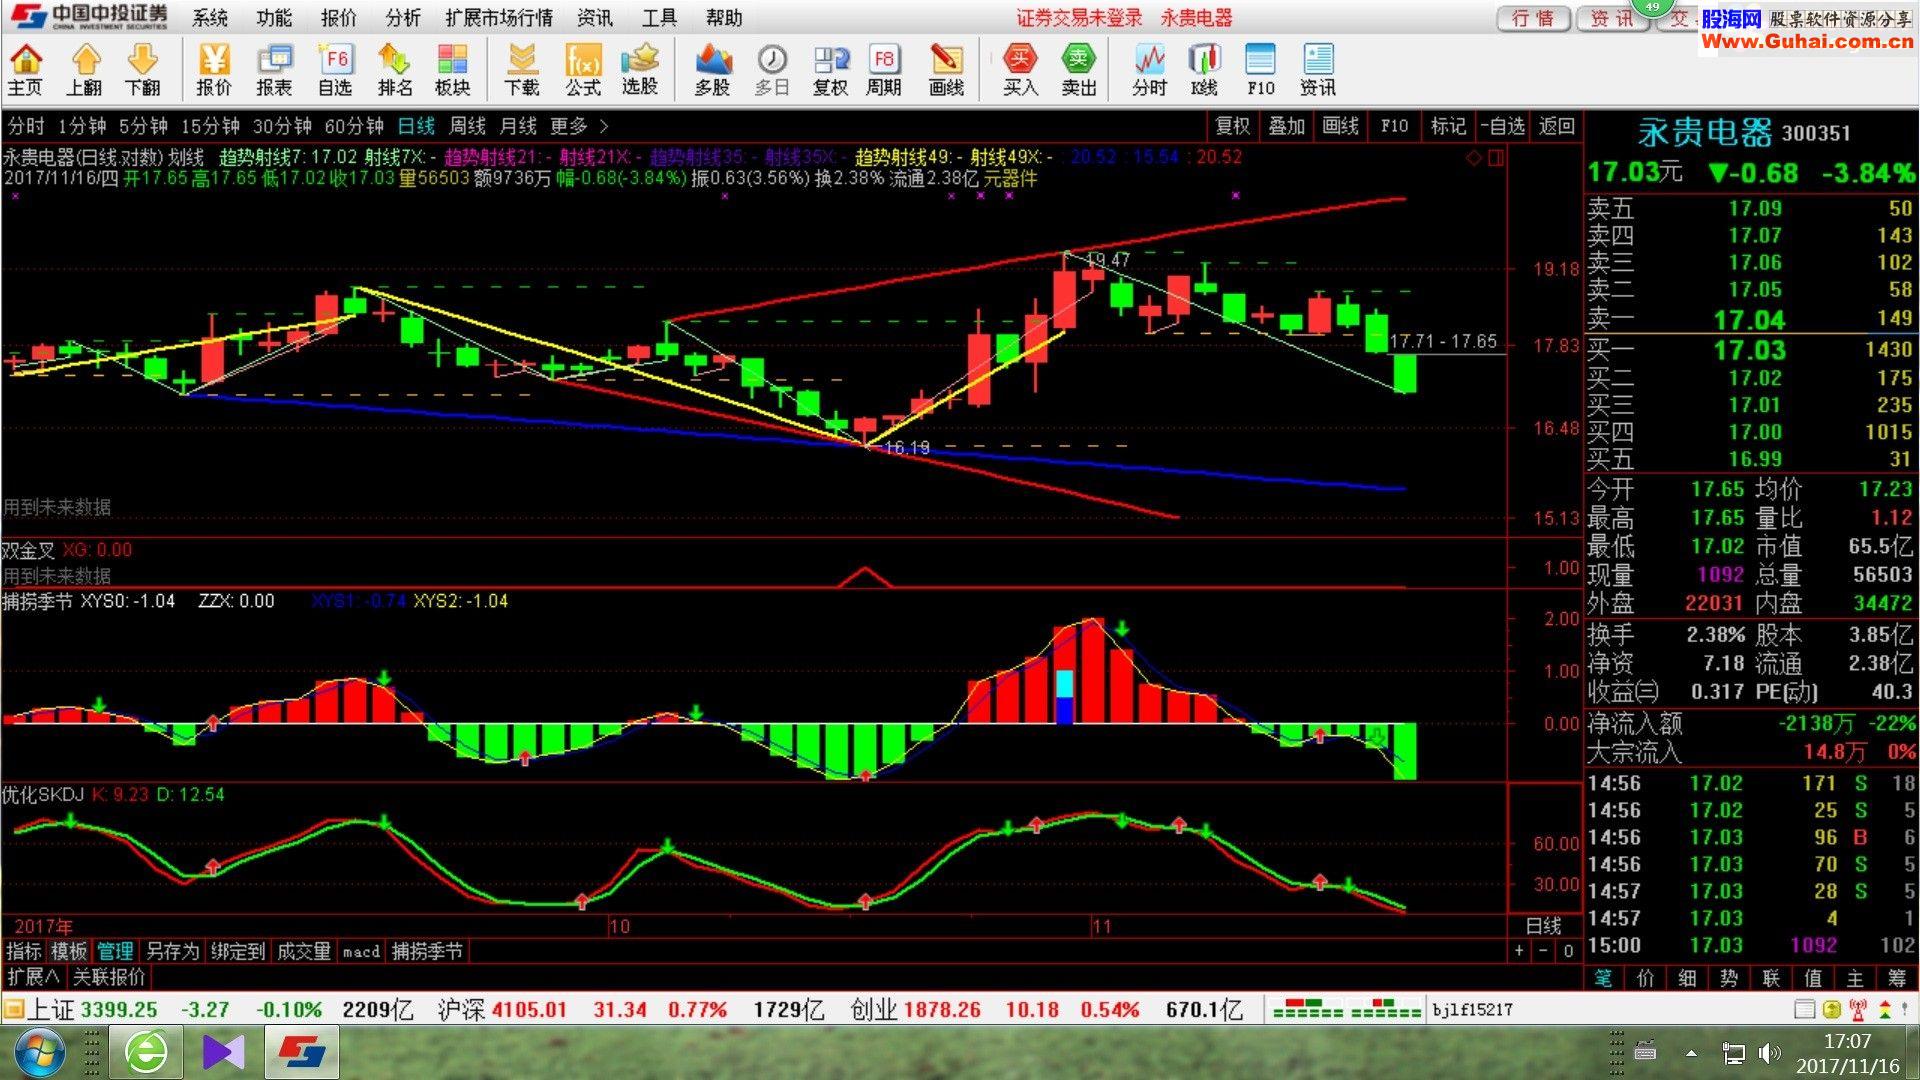Screen dimensions: 1920x1080
Task: Select the macd indicator tab
Action: coord(361,951)
